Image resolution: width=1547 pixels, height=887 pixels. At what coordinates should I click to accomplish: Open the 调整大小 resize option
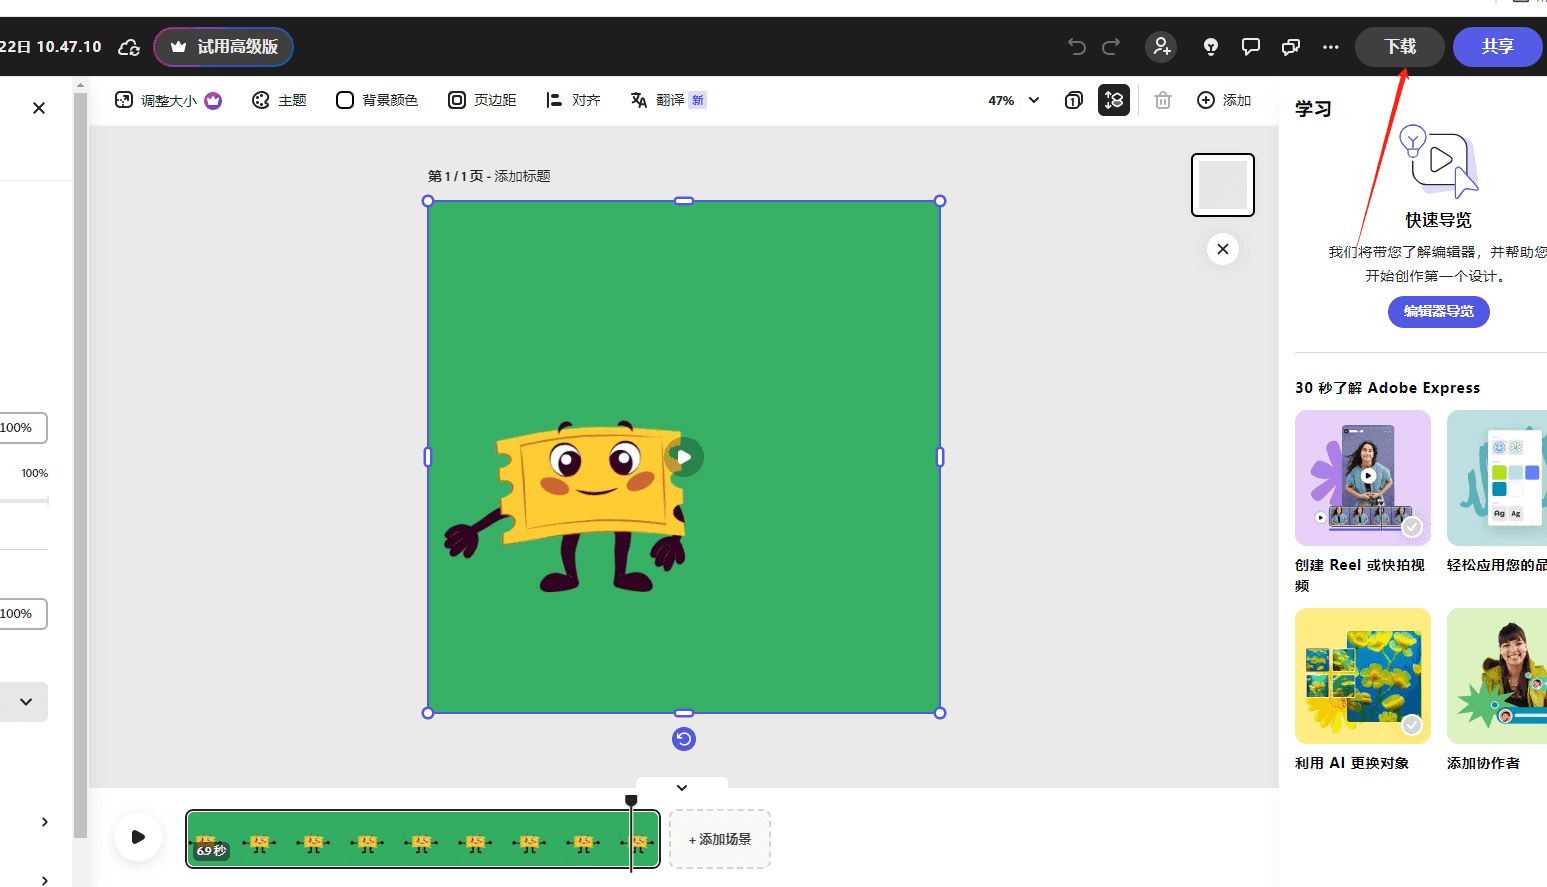tap(168, 100)
